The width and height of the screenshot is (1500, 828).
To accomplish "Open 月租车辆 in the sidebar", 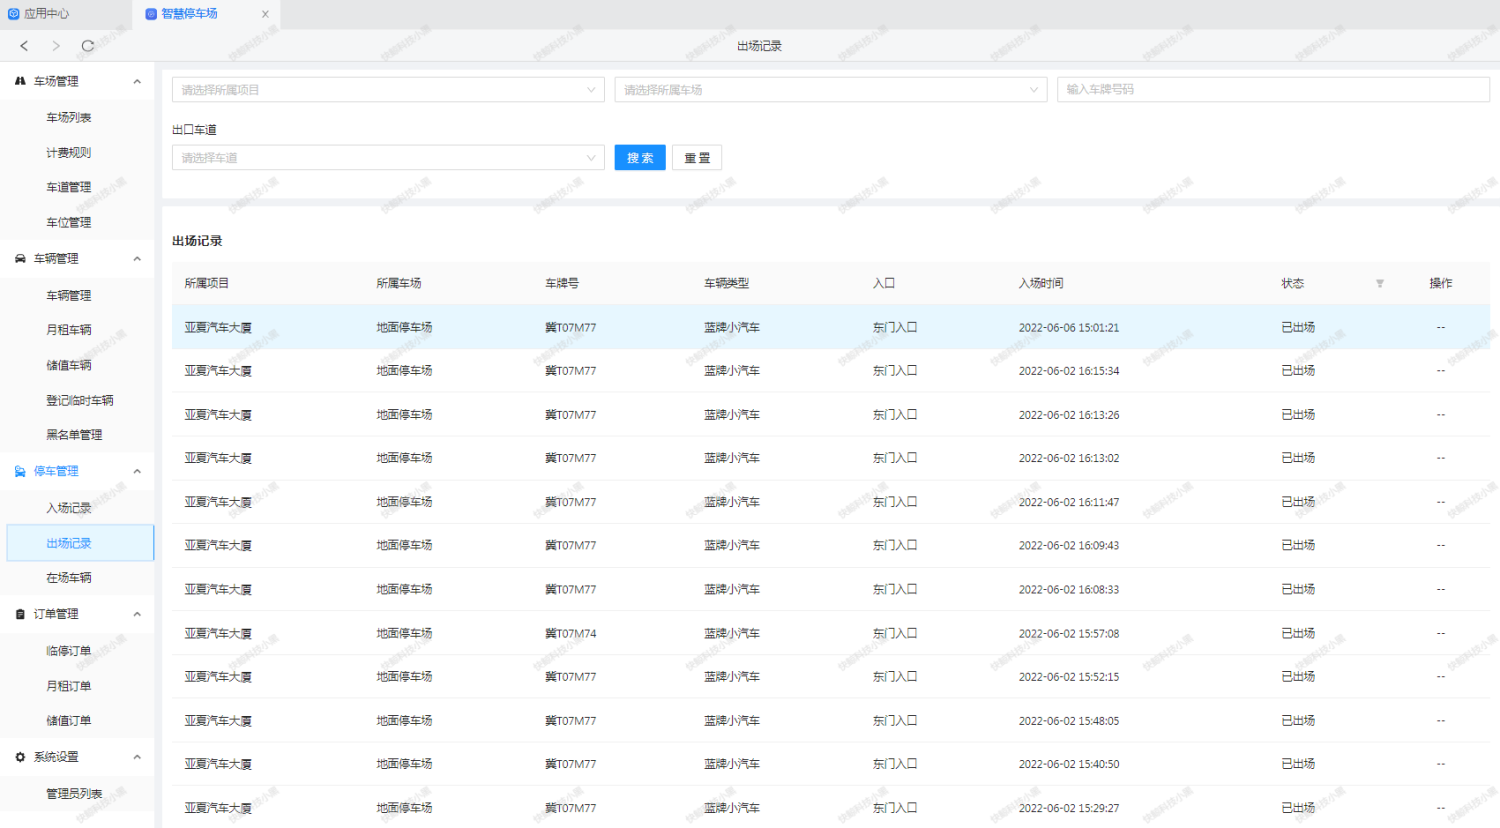I will click(69, 330).
